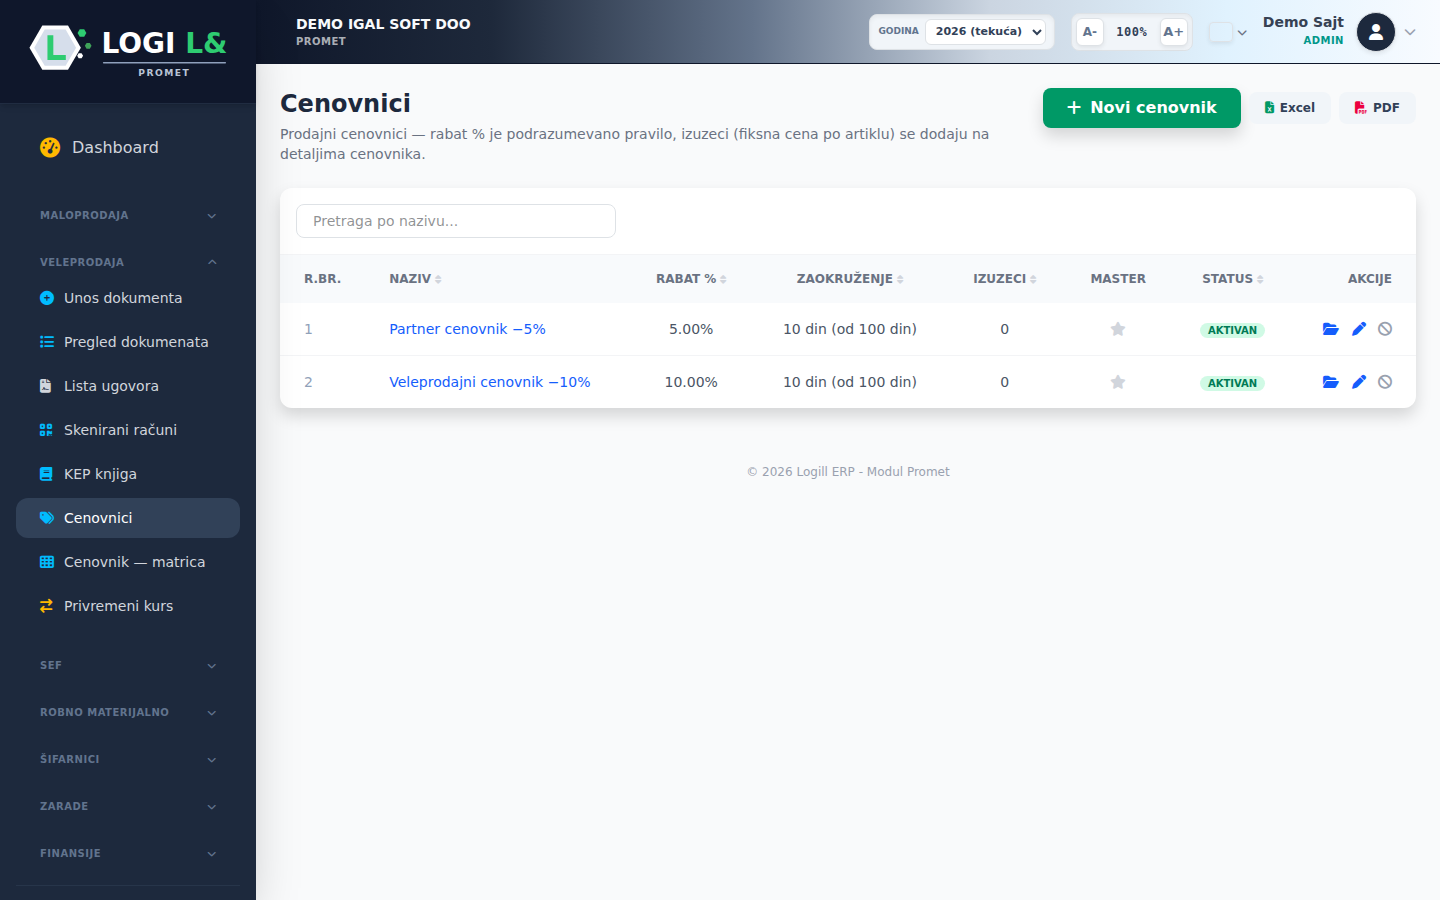Open Veleprodajni cenovnik −10% link
1440x900 pixels.
click(490, 382)
